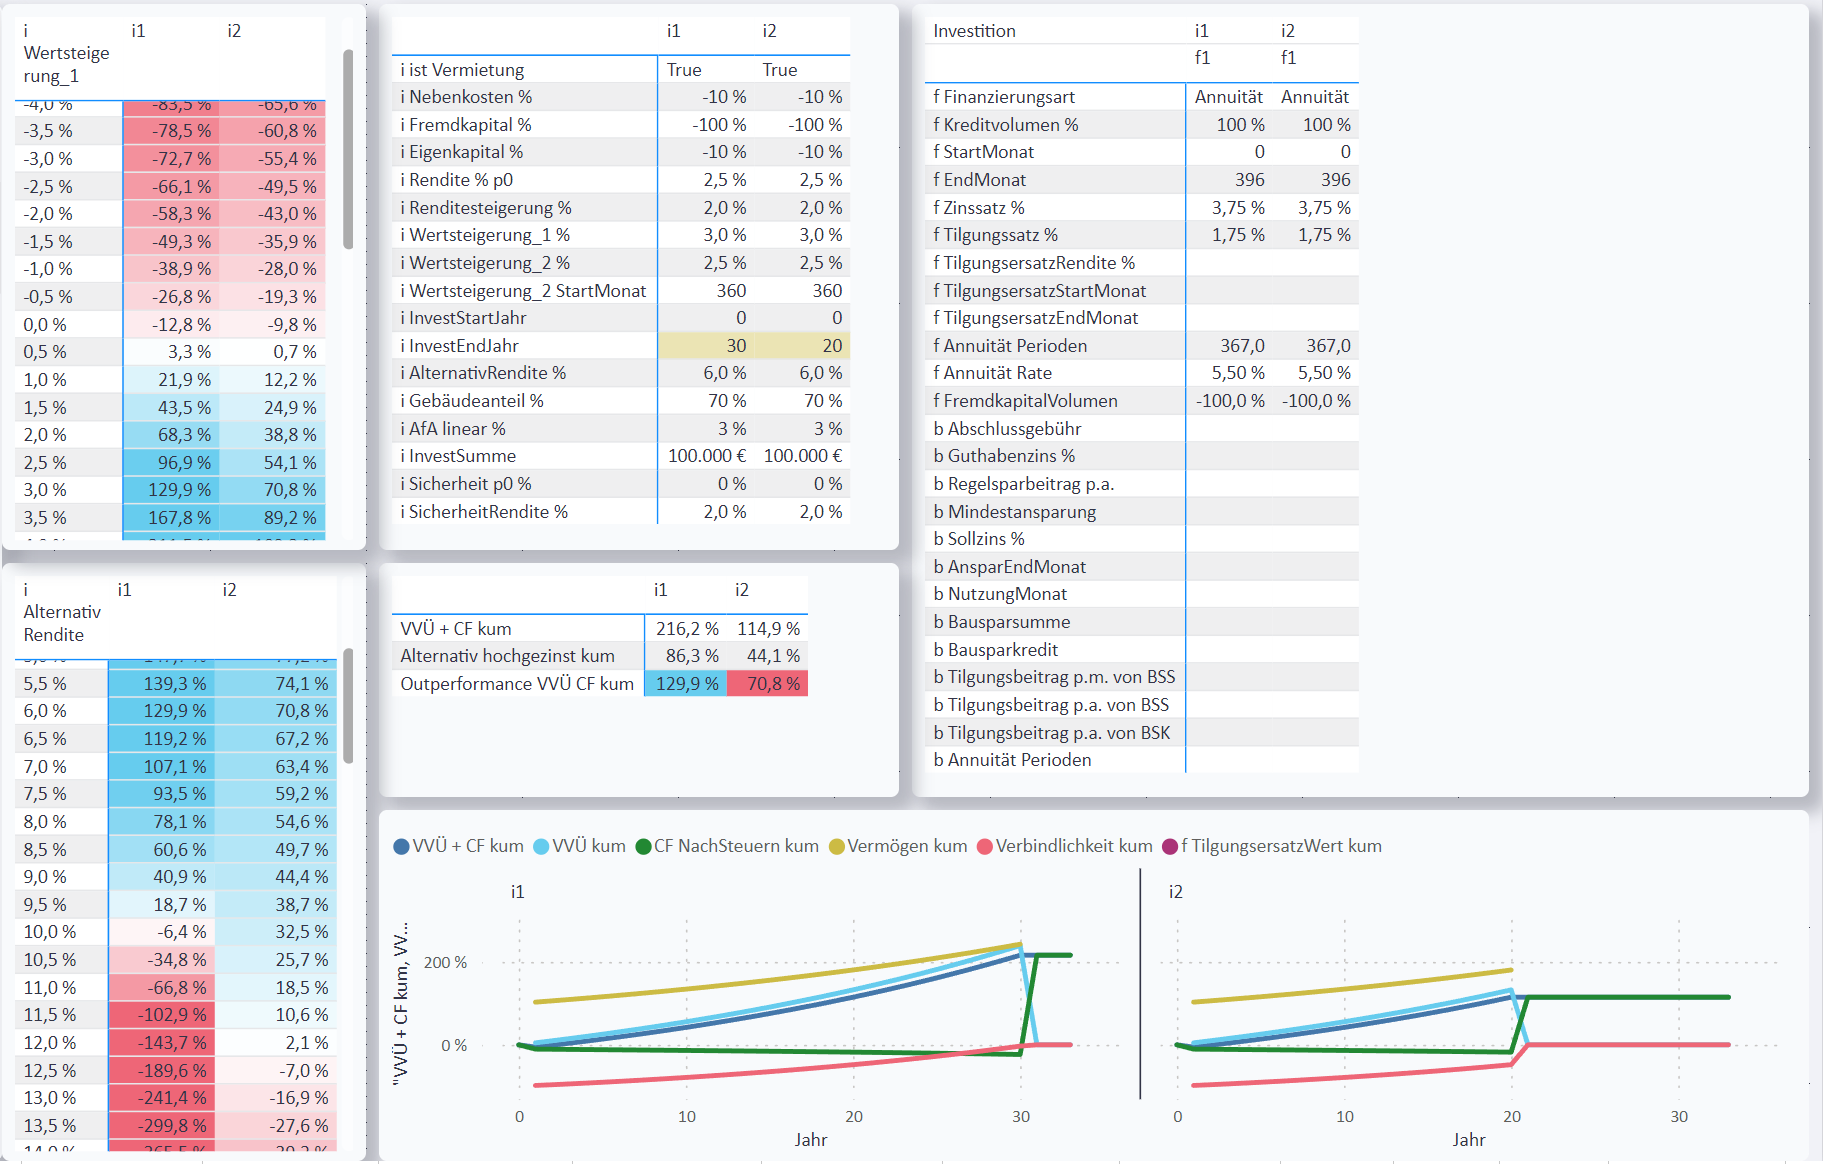Select the f Tilgungssatz % row label
1823x1164 pixels.
(x=996, y=235)
